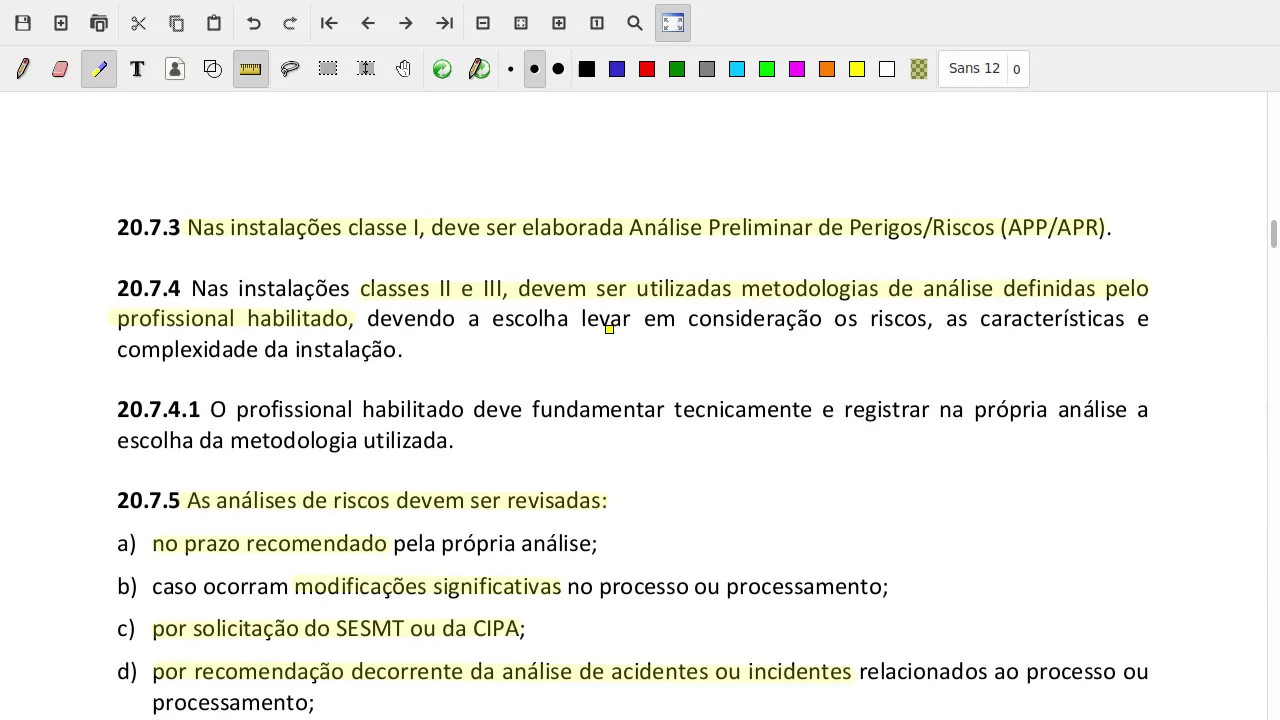
Task: Click the Save document icon
Action: (x=23, y=23)
